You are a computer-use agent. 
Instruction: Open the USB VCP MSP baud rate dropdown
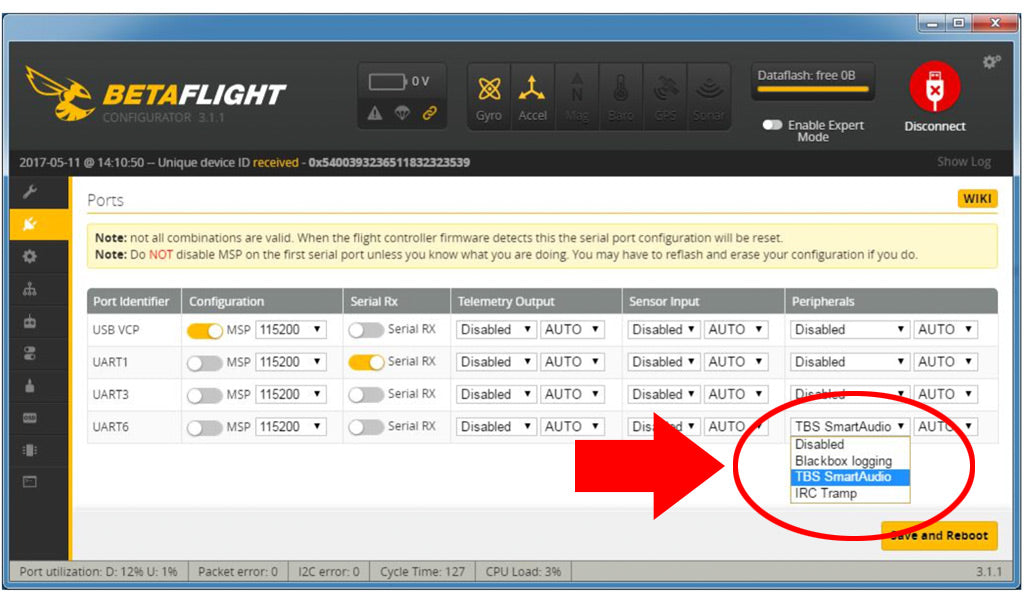tap(291, 330)
